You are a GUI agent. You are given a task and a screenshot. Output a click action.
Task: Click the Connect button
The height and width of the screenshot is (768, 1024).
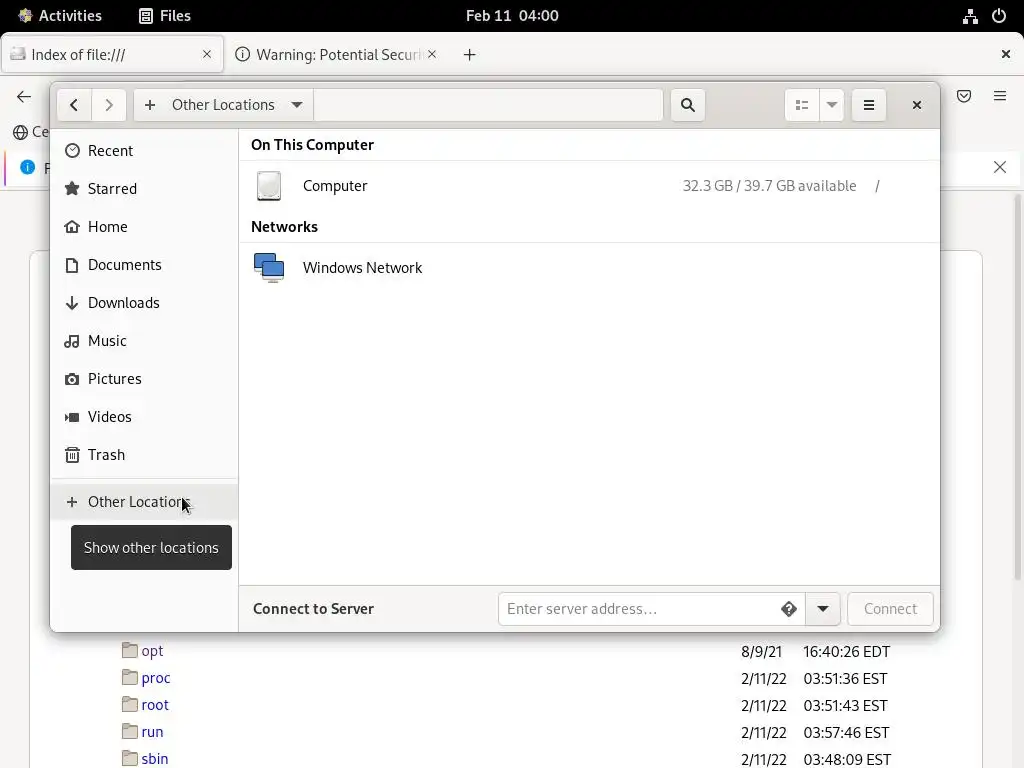click(890, 609)
